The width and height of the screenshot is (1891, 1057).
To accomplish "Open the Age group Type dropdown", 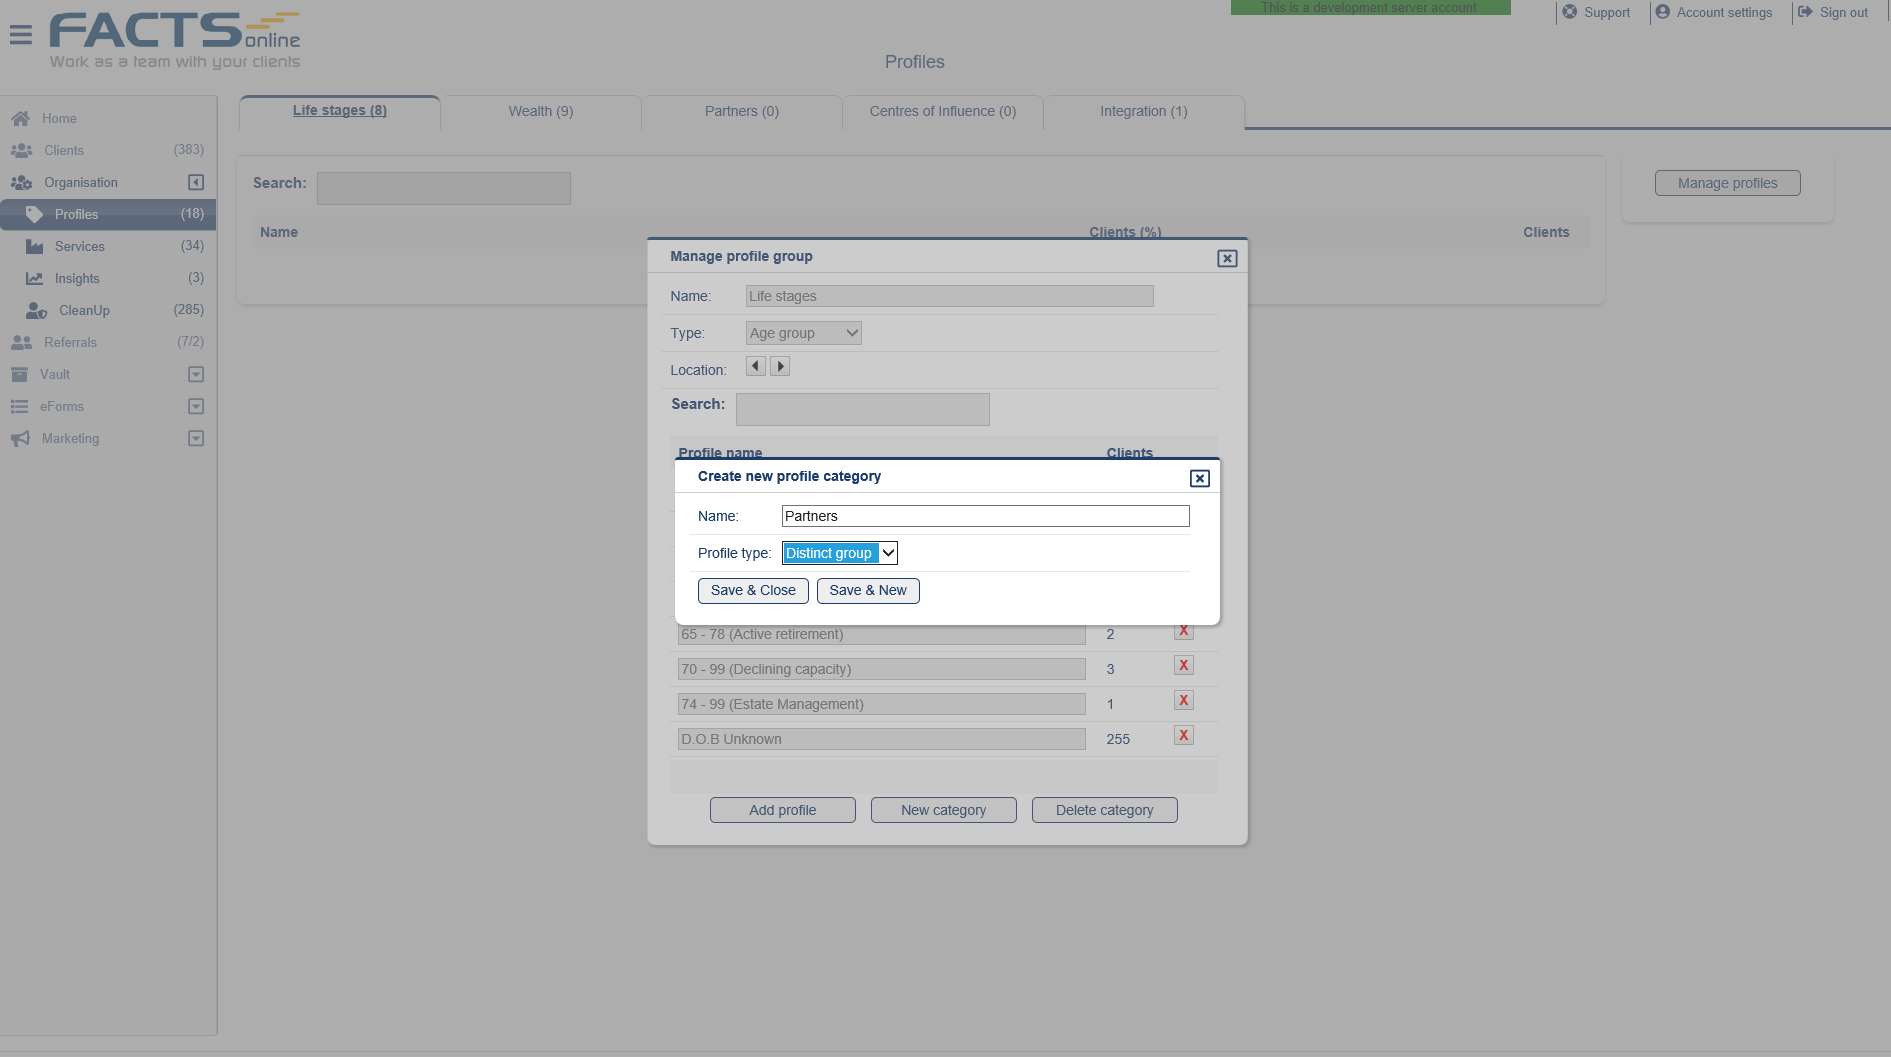I will click(804, 333).
